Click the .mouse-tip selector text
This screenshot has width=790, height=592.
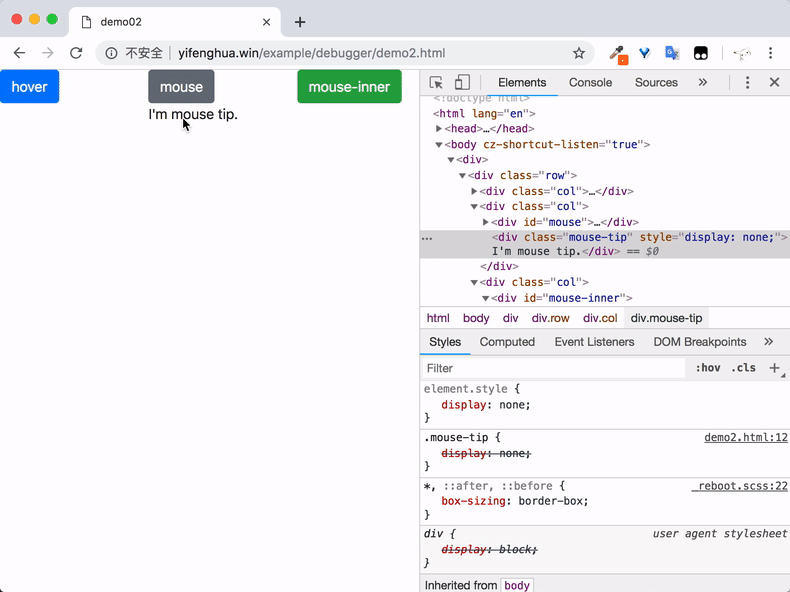click(x=456, y=437)
